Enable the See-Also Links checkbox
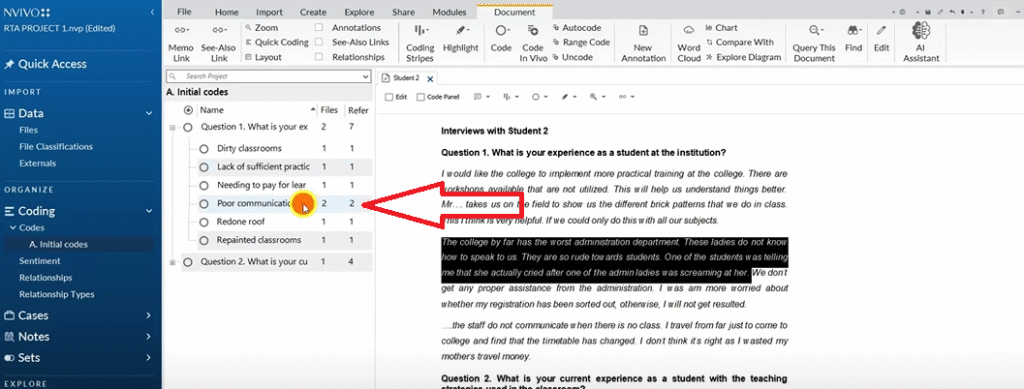 pos(319,42)
